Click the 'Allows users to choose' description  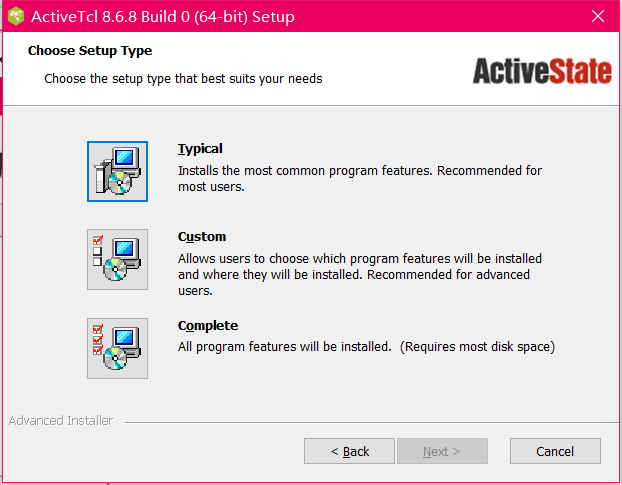(360, 274)
